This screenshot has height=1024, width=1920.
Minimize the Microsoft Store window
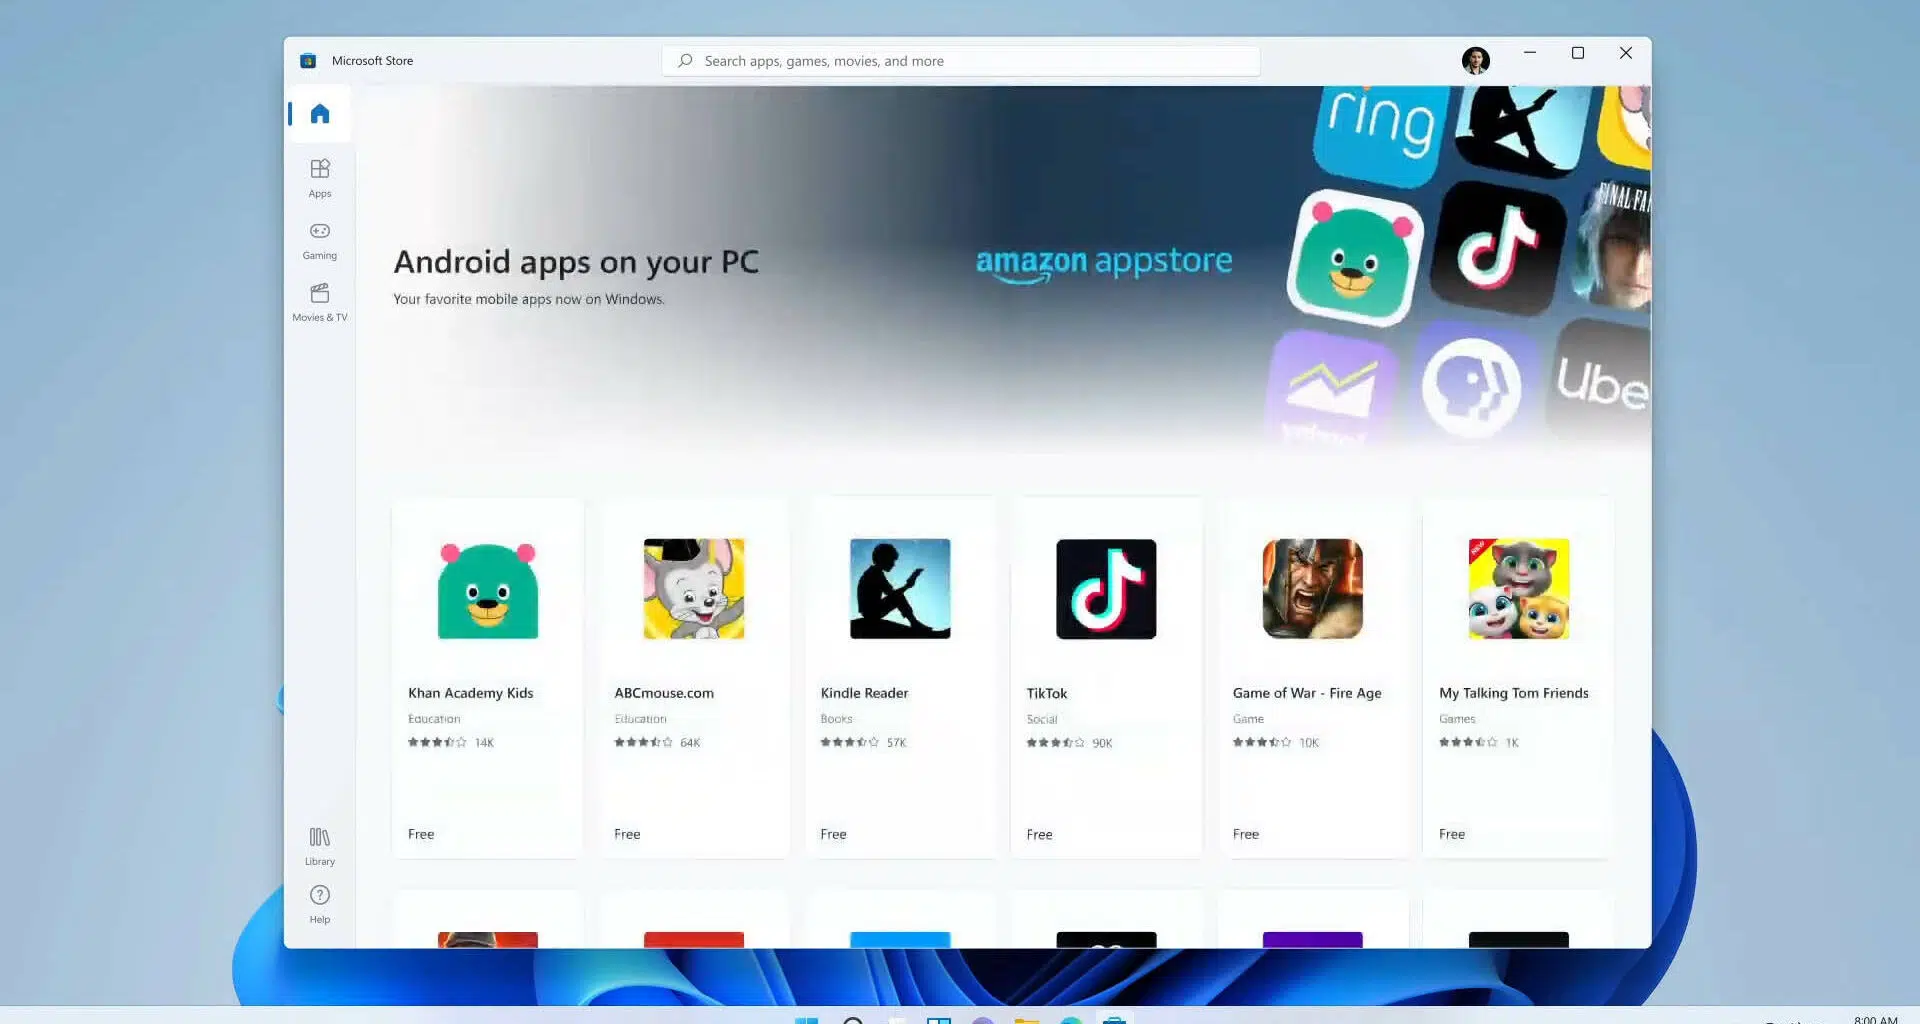(x=1530, y=53)
